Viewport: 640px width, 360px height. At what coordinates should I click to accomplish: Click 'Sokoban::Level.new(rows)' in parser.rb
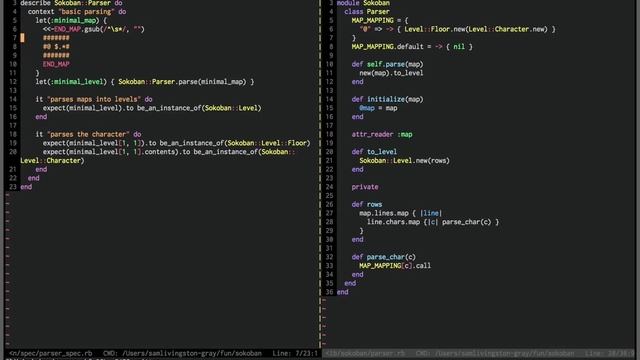[x=404, y=160]
